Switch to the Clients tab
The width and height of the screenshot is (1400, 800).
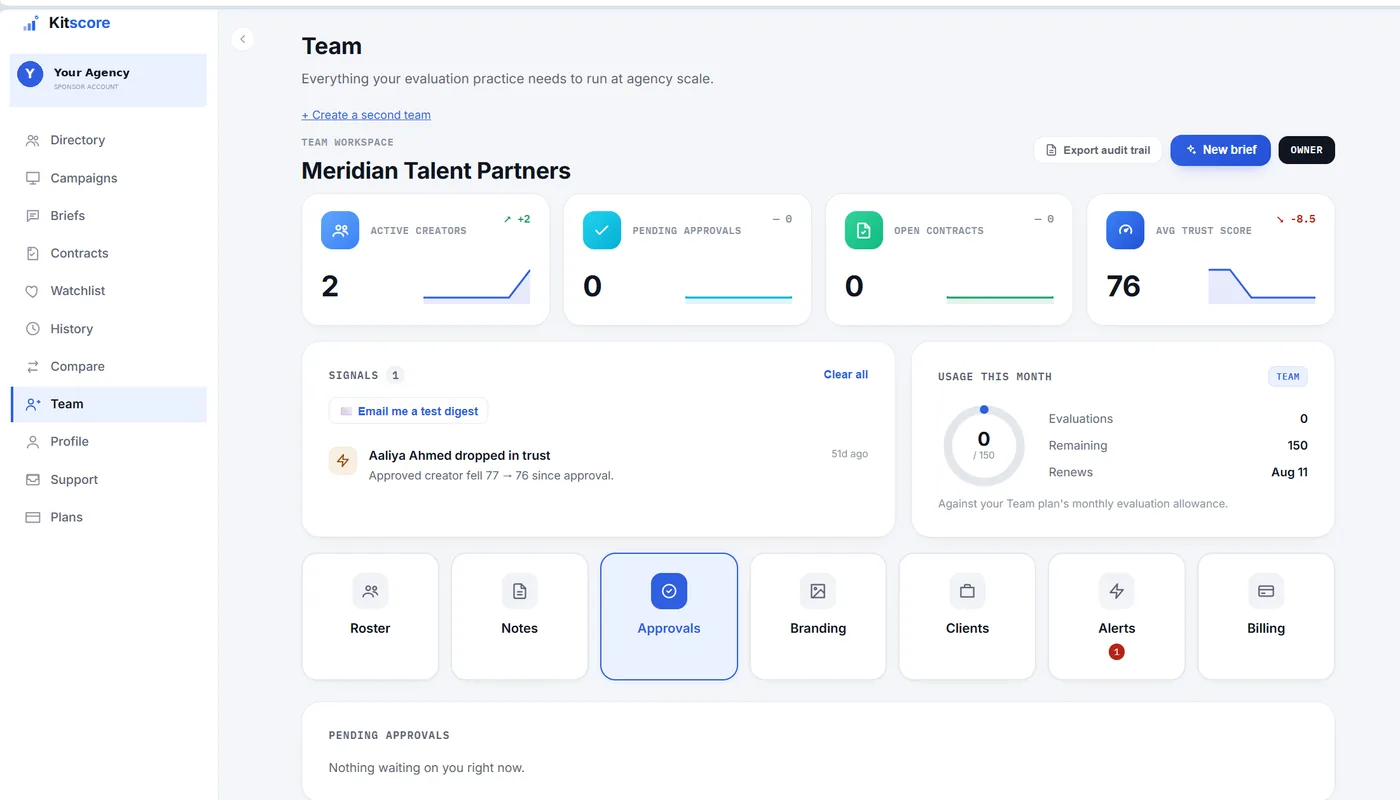(967, 616)
